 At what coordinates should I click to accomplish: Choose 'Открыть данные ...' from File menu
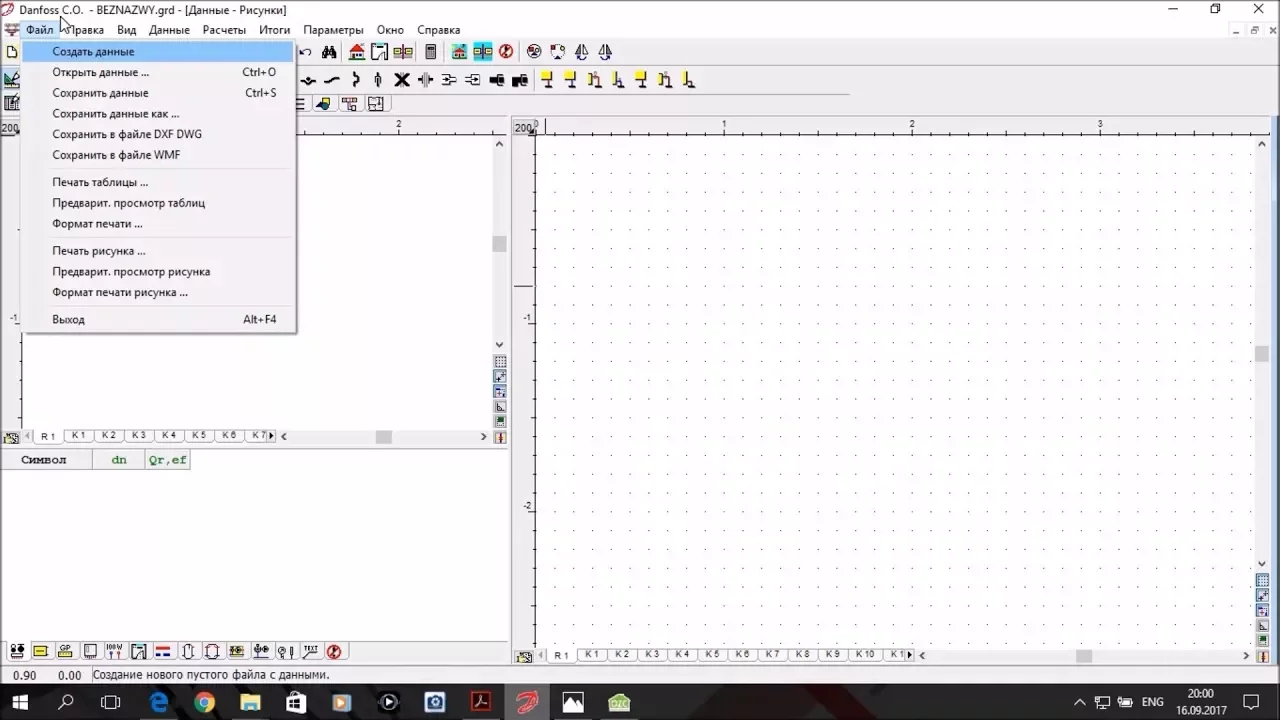158,72
